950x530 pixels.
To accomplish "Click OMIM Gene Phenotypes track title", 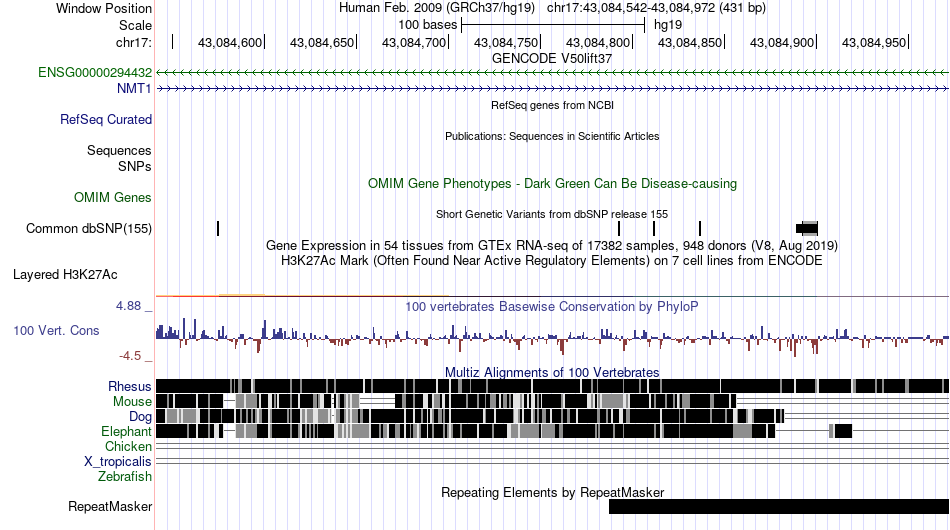I will (x=552, y=184).
